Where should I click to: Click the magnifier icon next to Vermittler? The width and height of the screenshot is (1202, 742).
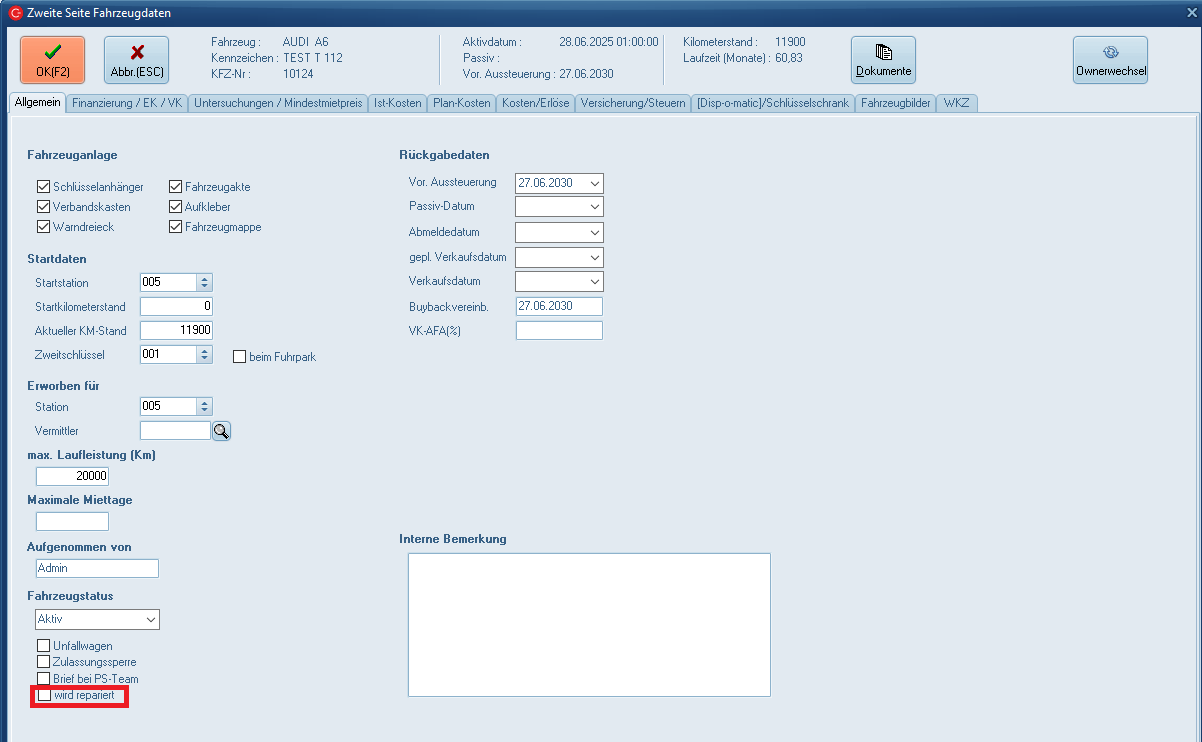(222, 431)
